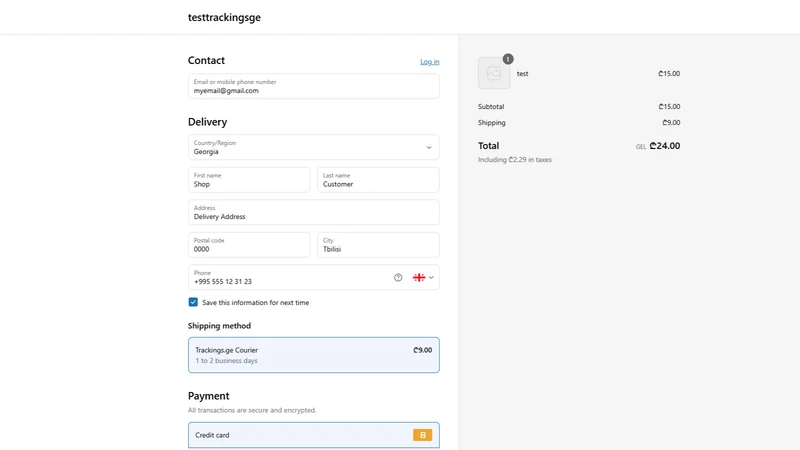
Task: Click the Address field
Action: pyautogui.click(x=314, y=212)
